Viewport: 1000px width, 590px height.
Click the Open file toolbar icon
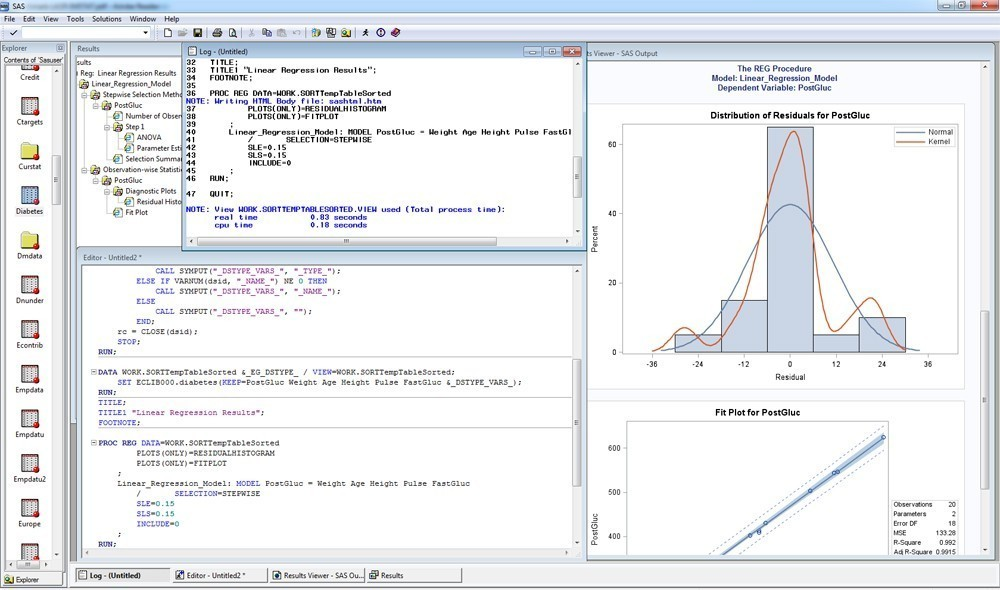[182, 33]
